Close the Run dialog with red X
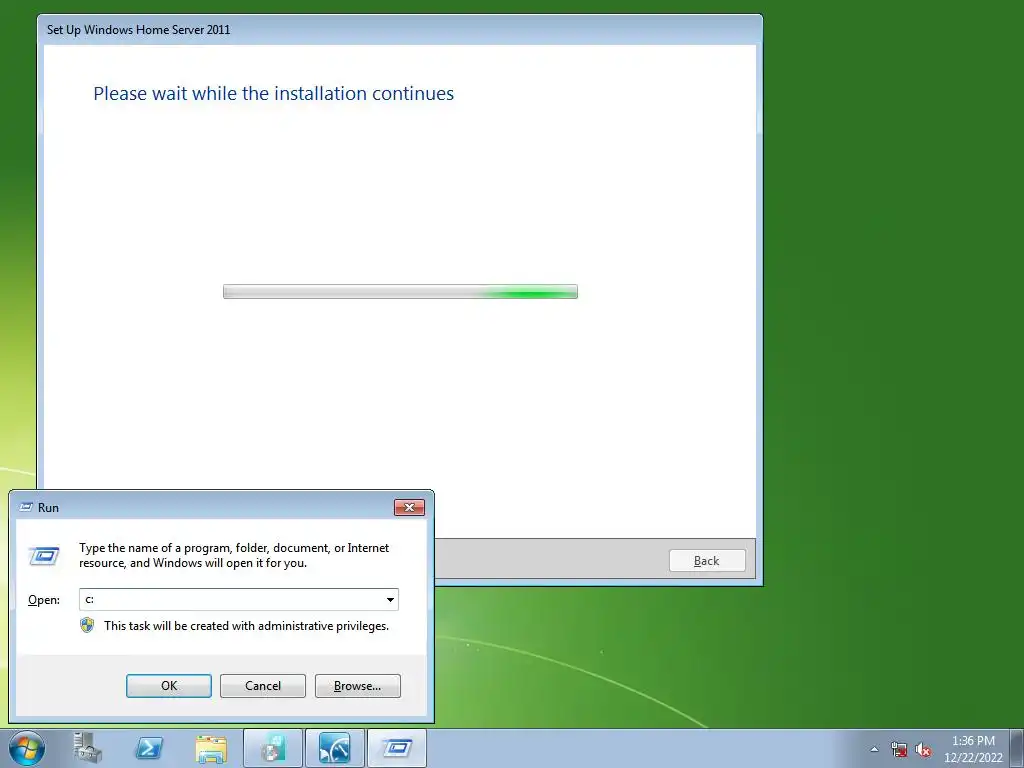Viewport: 1024px width, 768px height. point(409,507)
